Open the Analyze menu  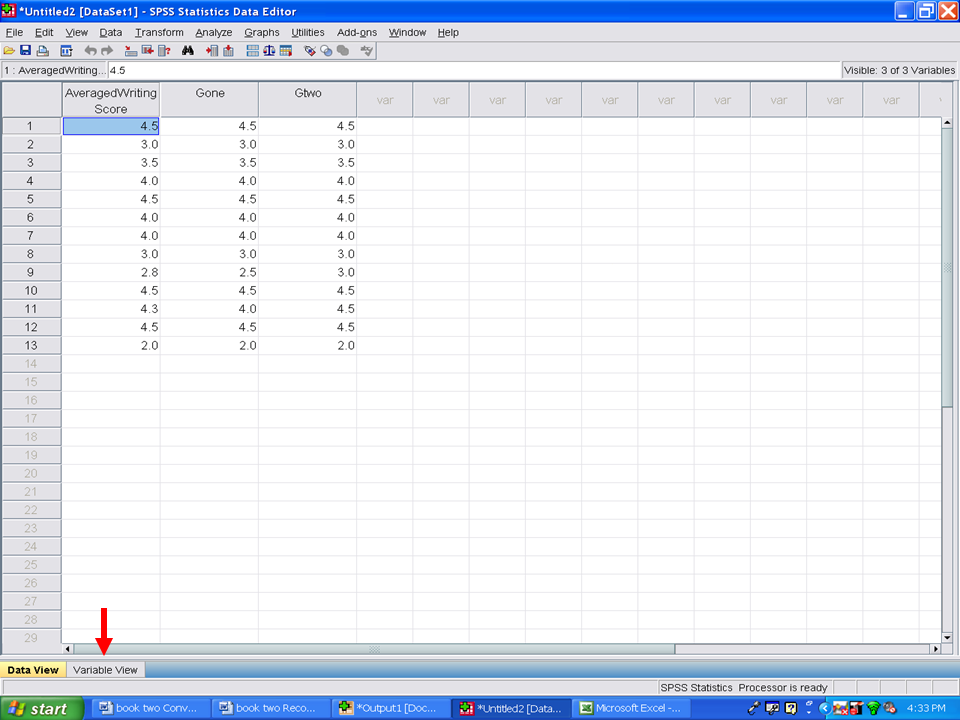213,32
